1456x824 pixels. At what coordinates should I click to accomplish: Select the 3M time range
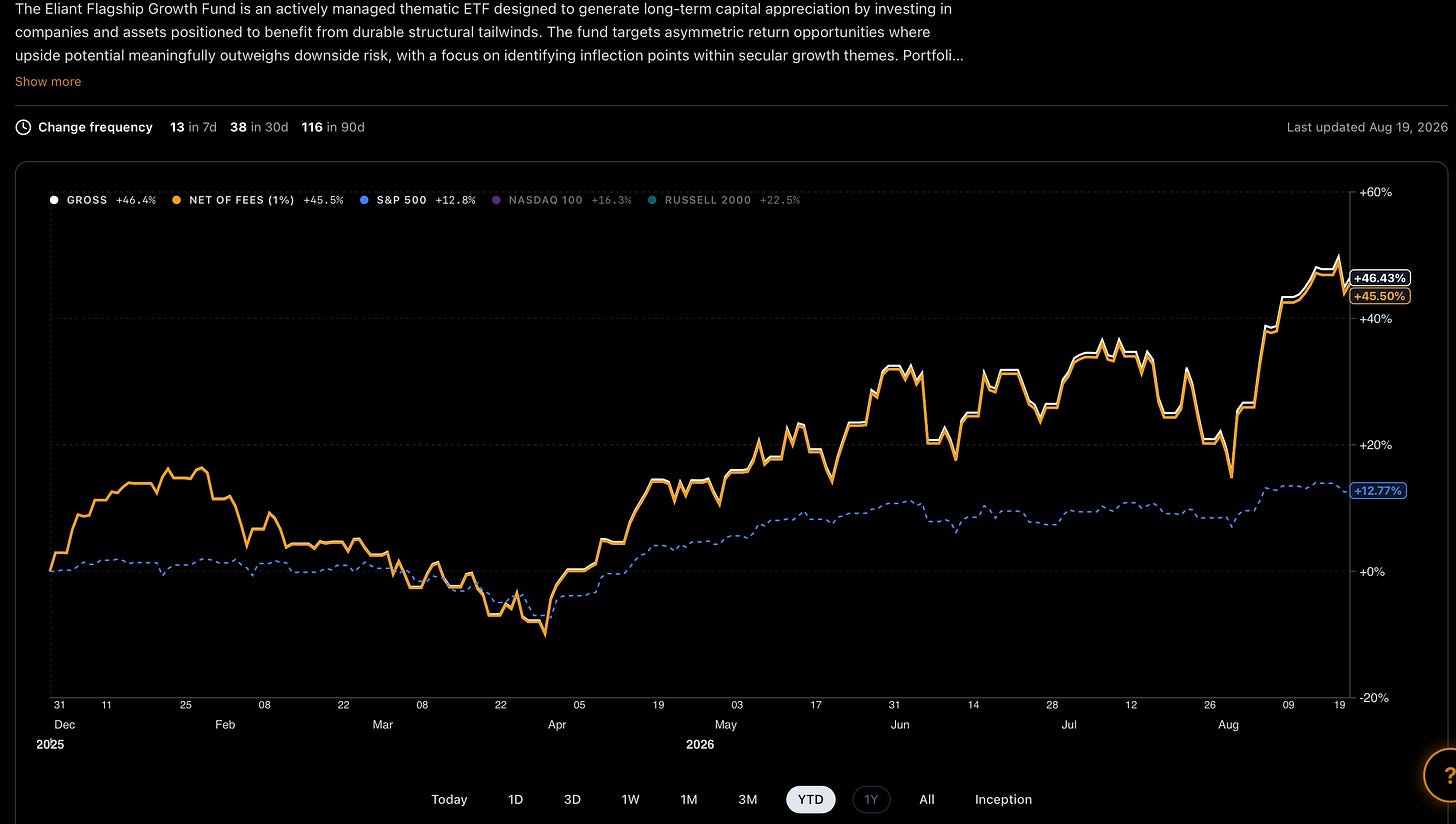click(x=747, y=800)
